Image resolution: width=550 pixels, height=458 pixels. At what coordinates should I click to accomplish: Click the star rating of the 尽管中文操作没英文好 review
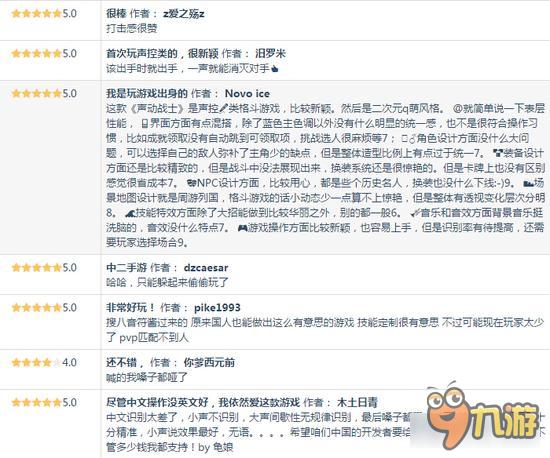[x=36, y=403]
